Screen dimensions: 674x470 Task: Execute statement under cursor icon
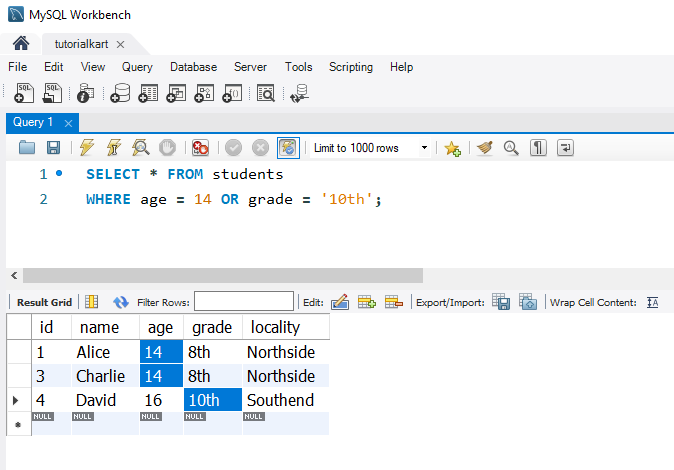pos(114,147)
